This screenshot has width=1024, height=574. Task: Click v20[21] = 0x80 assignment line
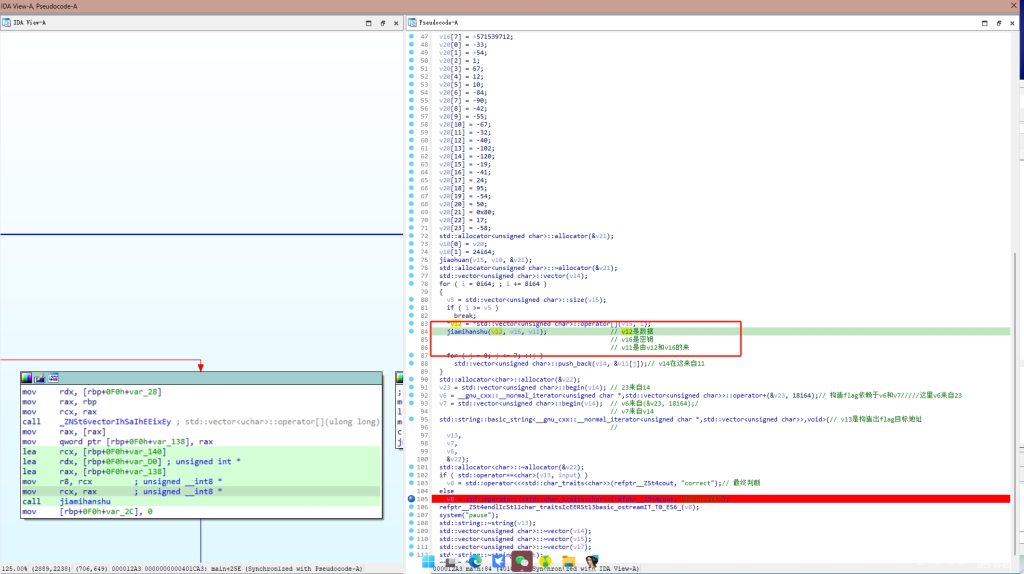pos(466,212)
